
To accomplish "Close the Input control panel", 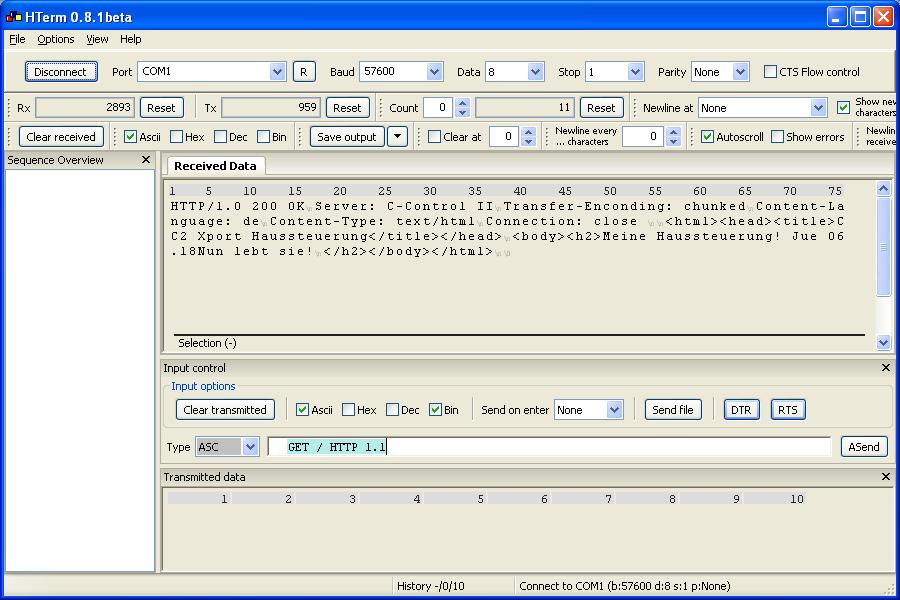I will tap(885, 368).
